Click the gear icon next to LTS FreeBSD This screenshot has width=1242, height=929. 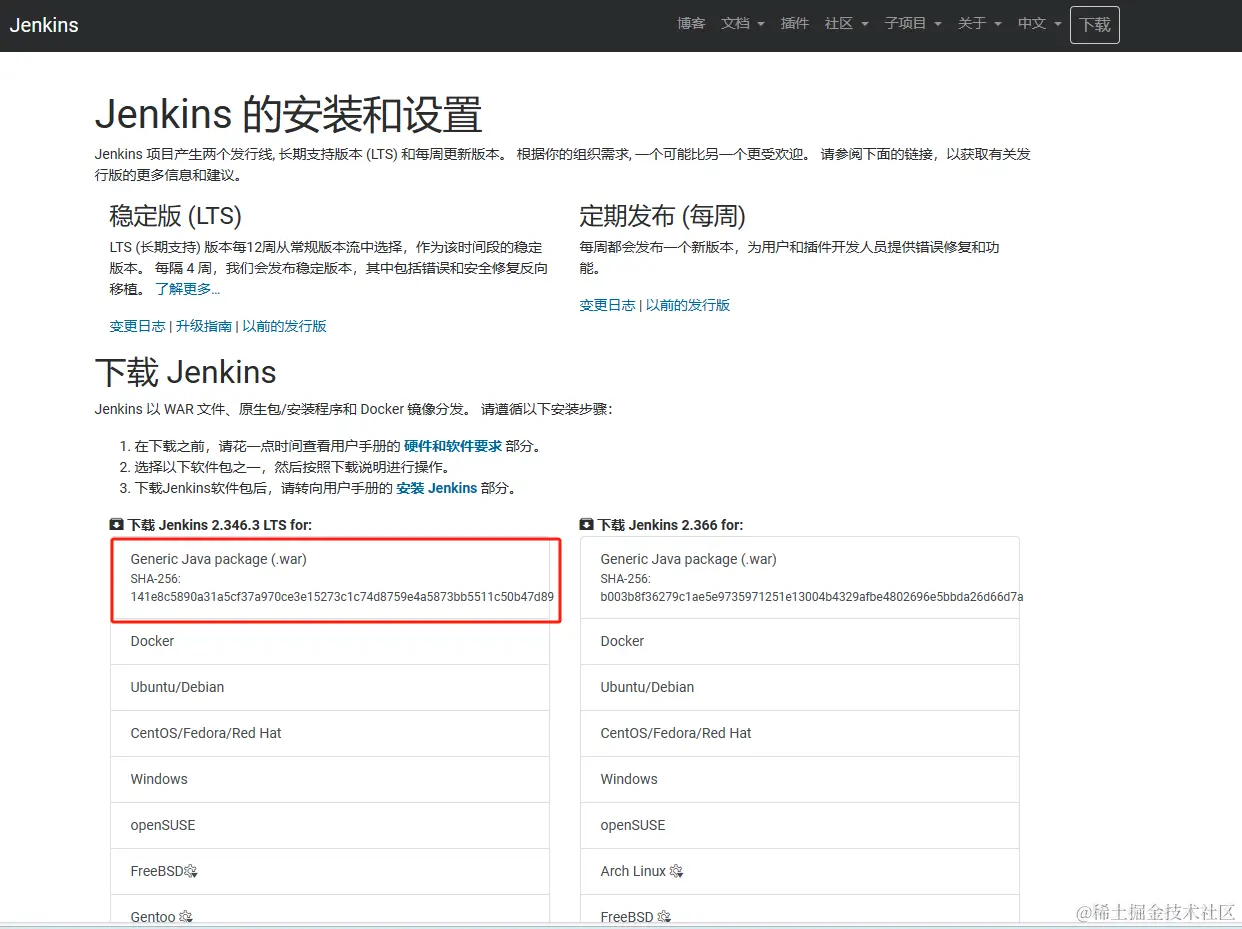(x=191, y=871)
